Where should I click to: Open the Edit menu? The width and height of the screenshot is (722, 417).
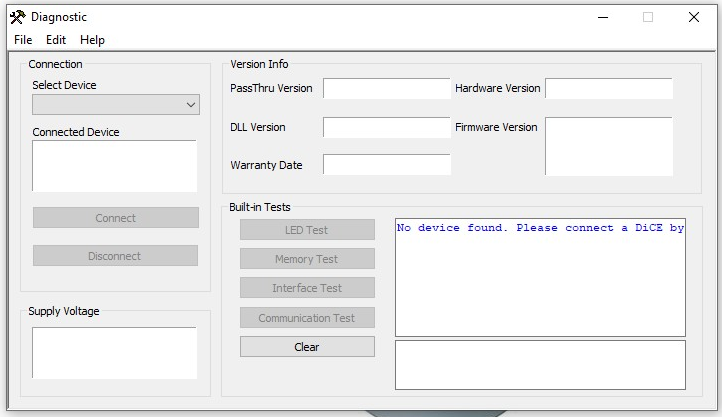point(56,40)
